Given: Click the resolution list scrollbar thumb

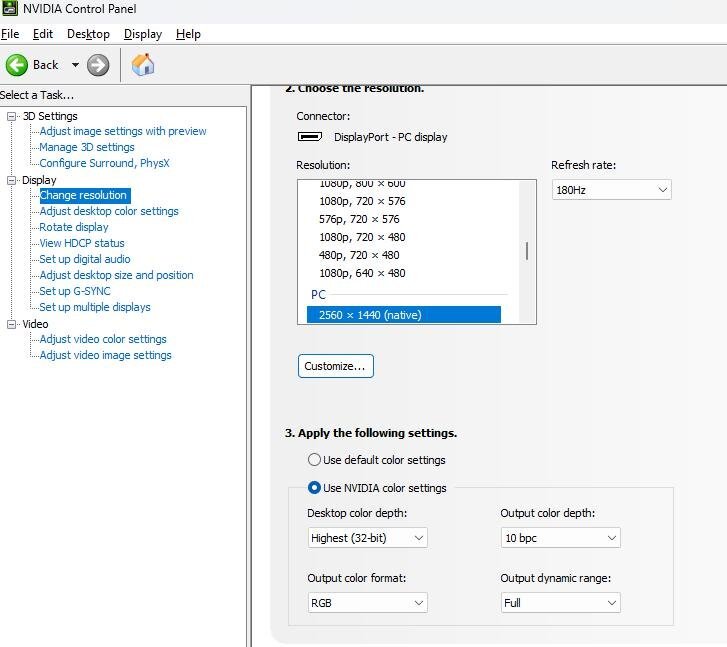Looking at the screenshot, I should (x=527, y=251).
